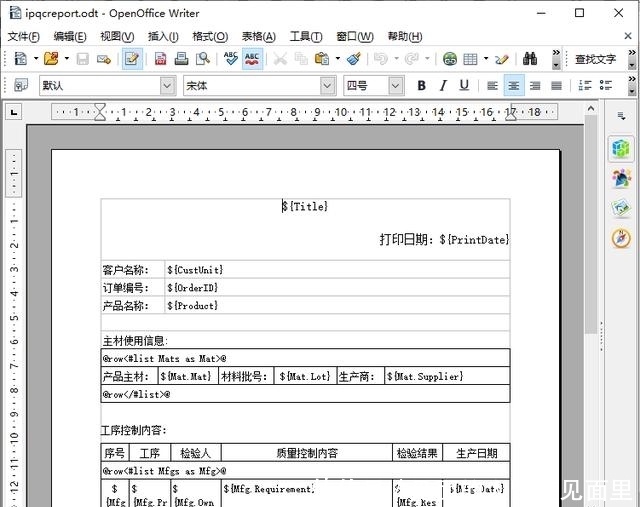Open the 帮助(H) menu

point(405,36)
